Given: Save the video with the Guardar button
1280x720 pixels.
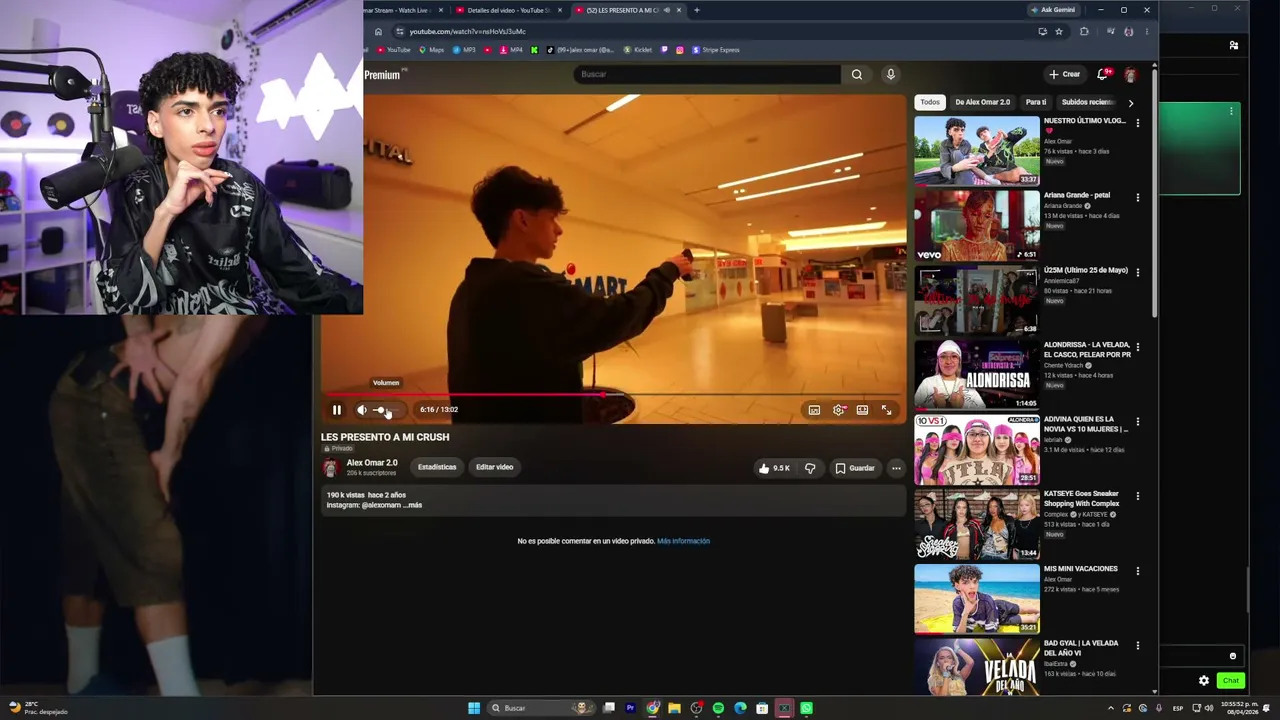Looking at the screenshot, I should (855, 468).
